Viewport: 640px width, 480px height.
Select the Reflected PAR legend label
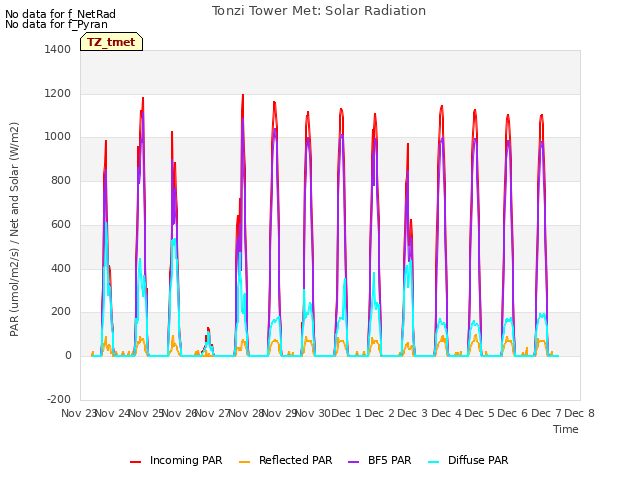296,460
